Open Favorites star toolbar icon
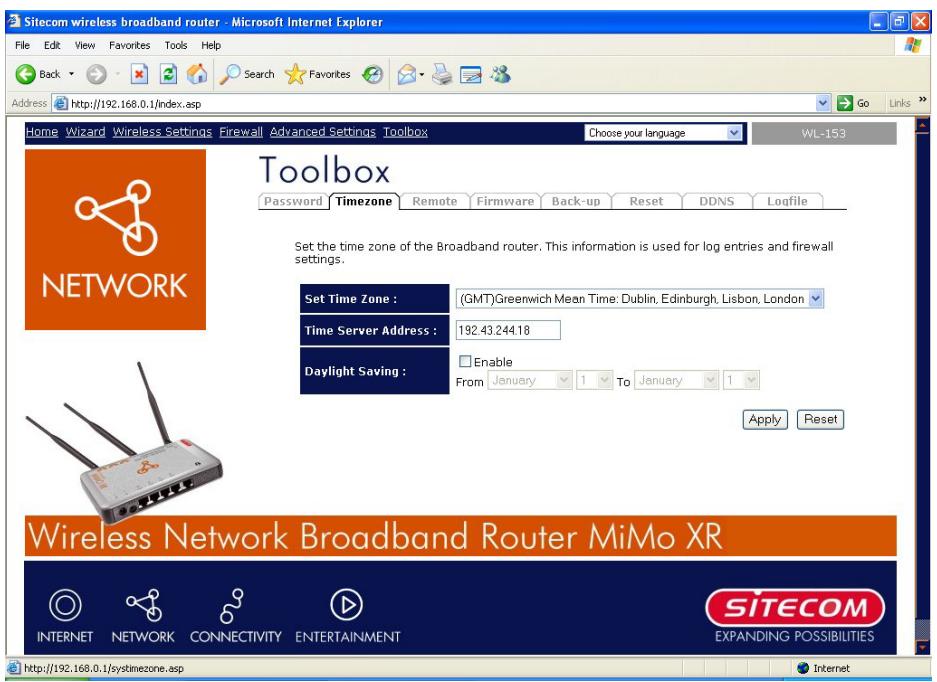The image size is (937, 682). [295, 74]
